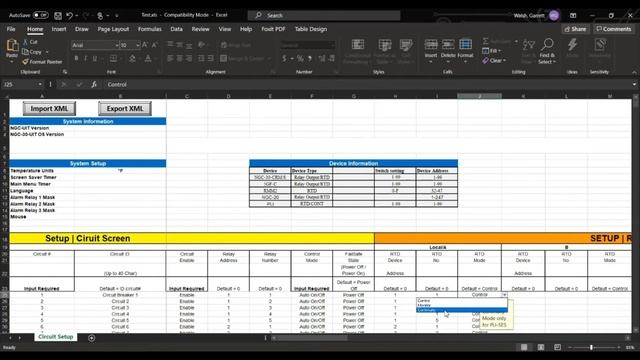
Task: Align text to the right
Action: tap(189, 59)
